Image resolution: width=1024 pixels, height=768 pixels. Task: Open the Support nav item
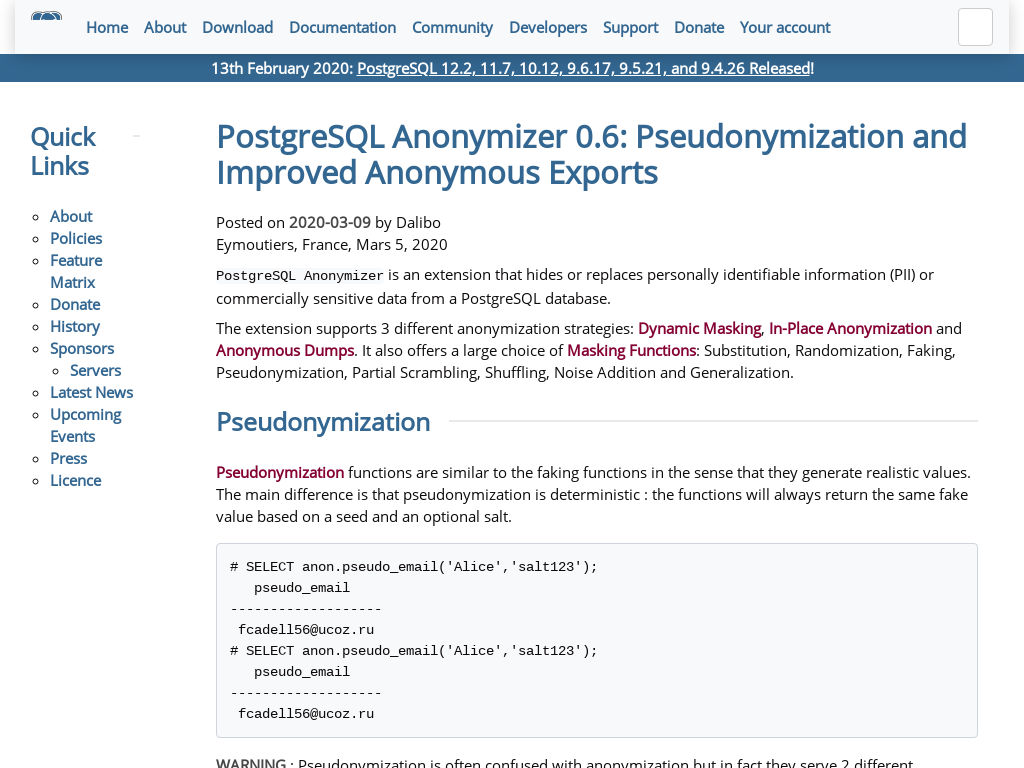pyautogui.click(x=631, y=27)
